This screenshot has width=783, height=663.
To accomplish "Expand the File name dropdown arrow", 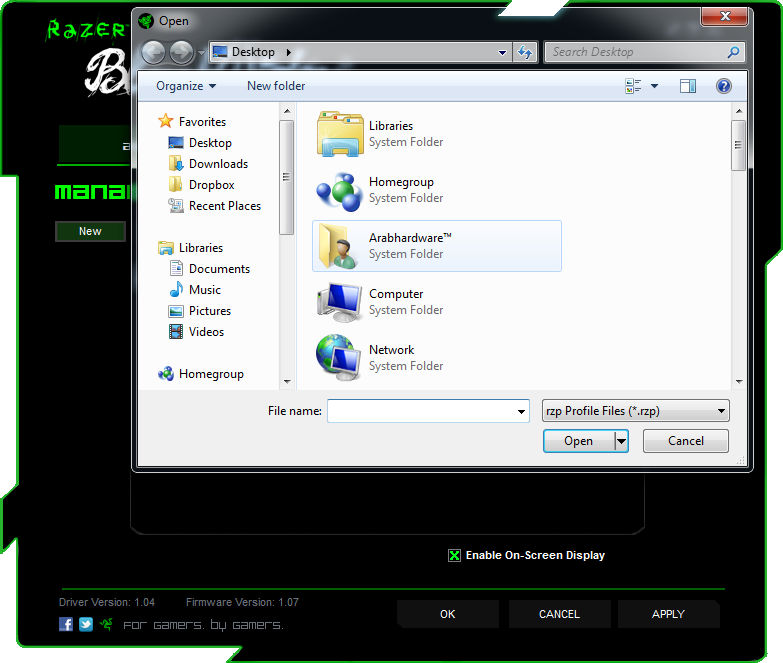I will point(521,411).
